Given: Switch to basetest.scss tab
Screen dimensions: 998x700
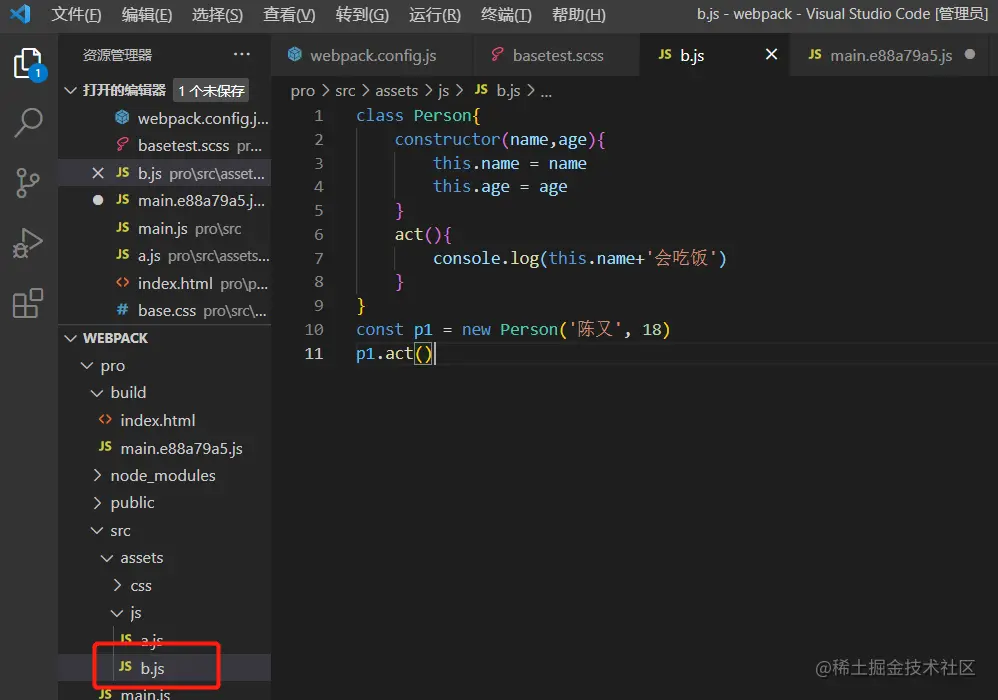Looking at the screenshot, I should pyautogui.click(x=557, y=55).
